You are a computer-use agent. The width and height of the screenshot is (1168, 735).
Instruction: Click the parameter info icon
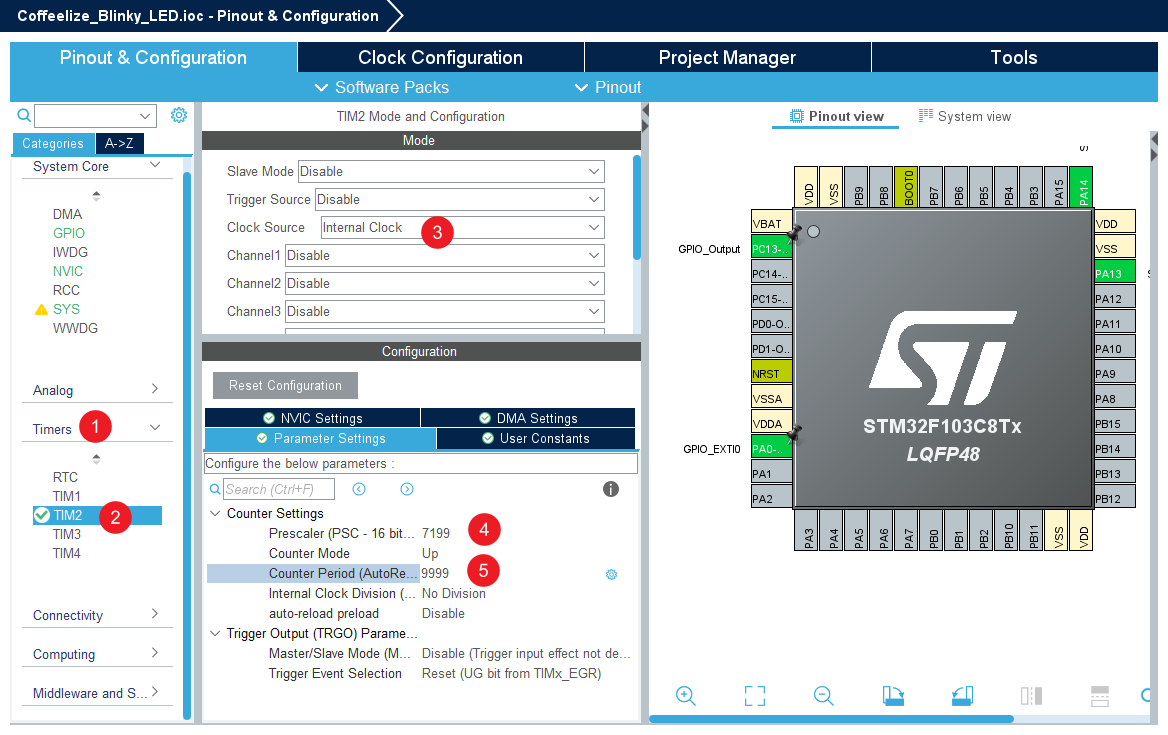point(611,489)
